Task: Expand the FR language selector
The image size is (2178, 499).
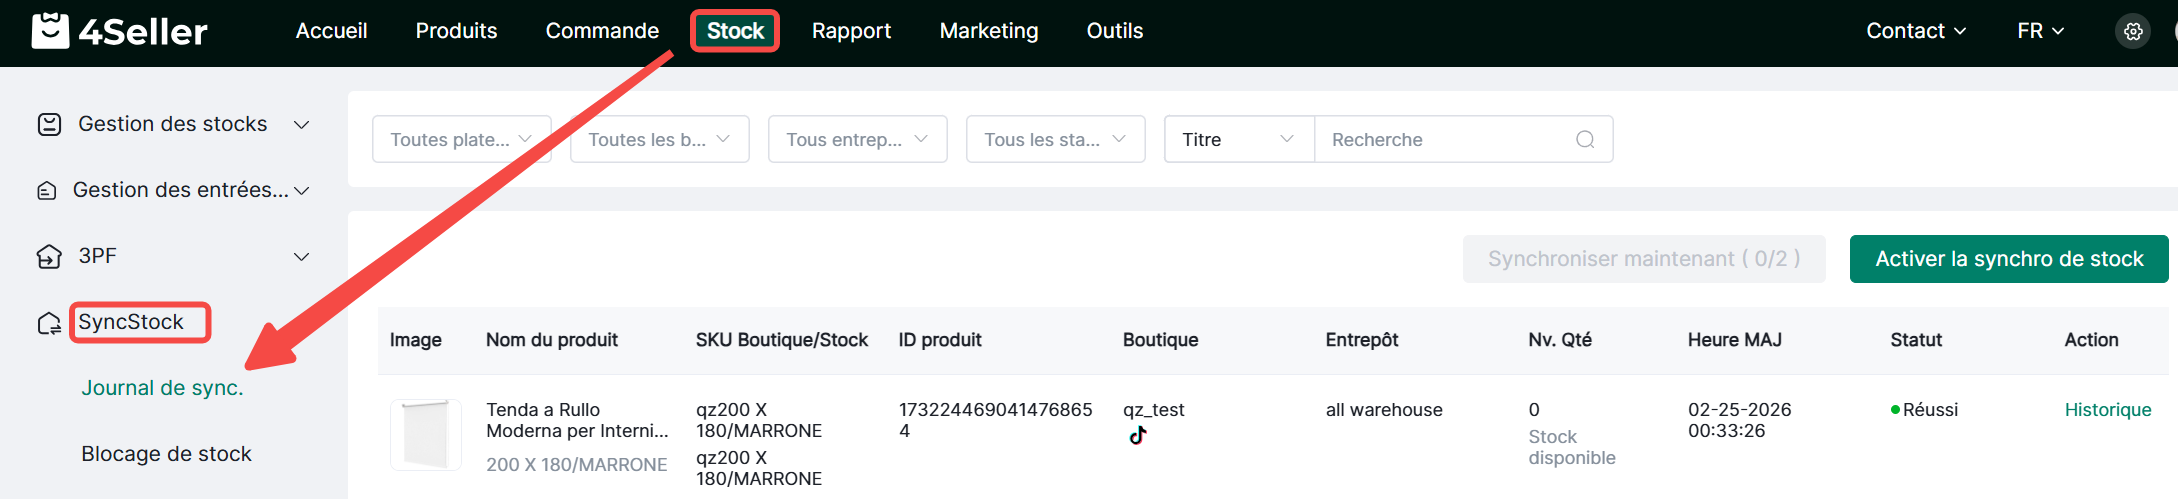Action: point(2040,31)
